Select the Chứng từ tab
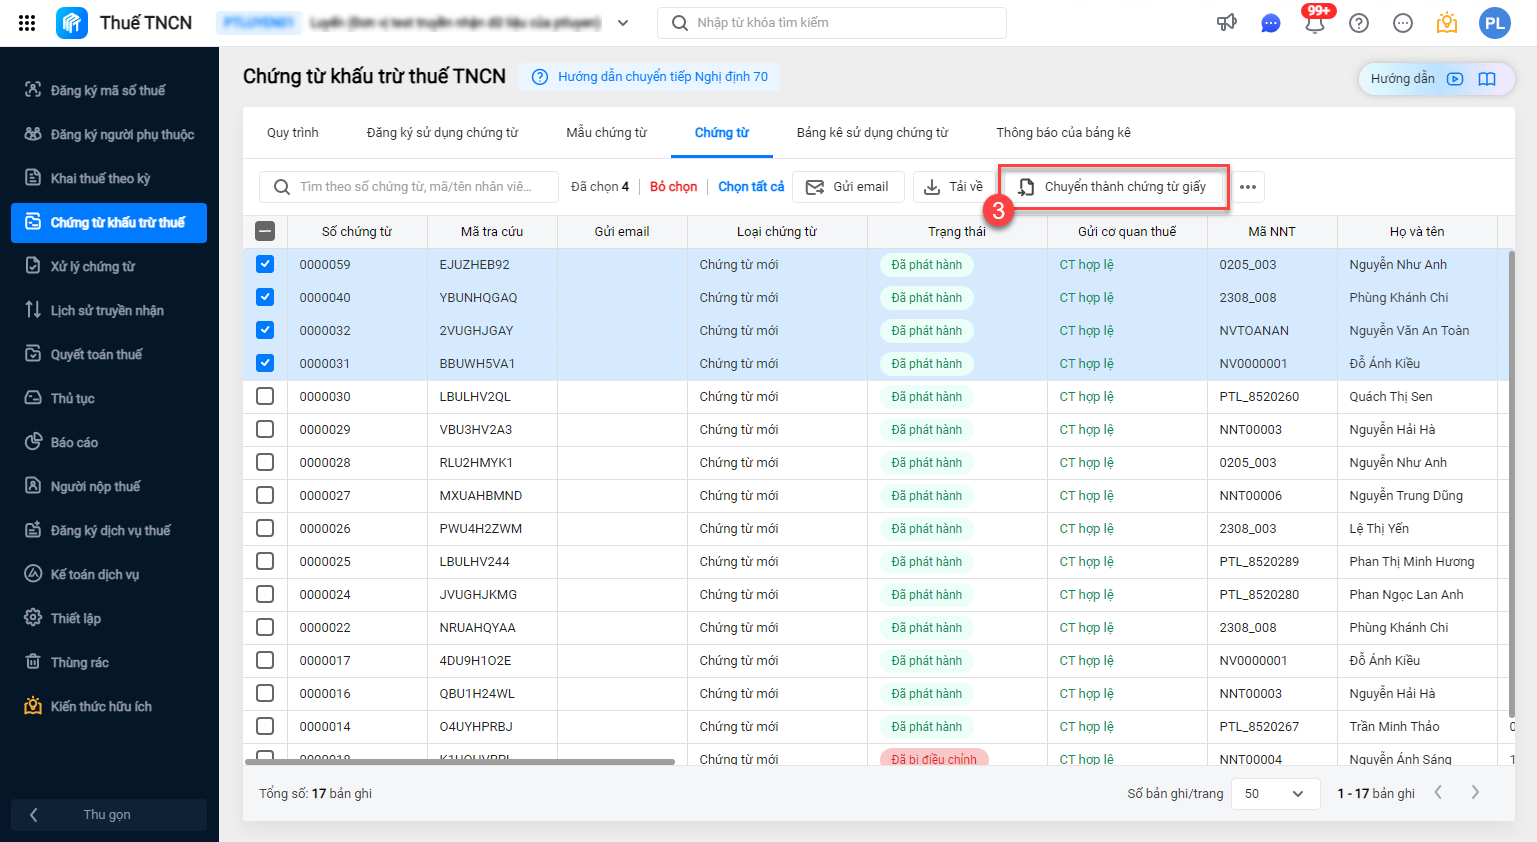The width and height of the screenshot is (1537, 842). [x=722, y=133]
